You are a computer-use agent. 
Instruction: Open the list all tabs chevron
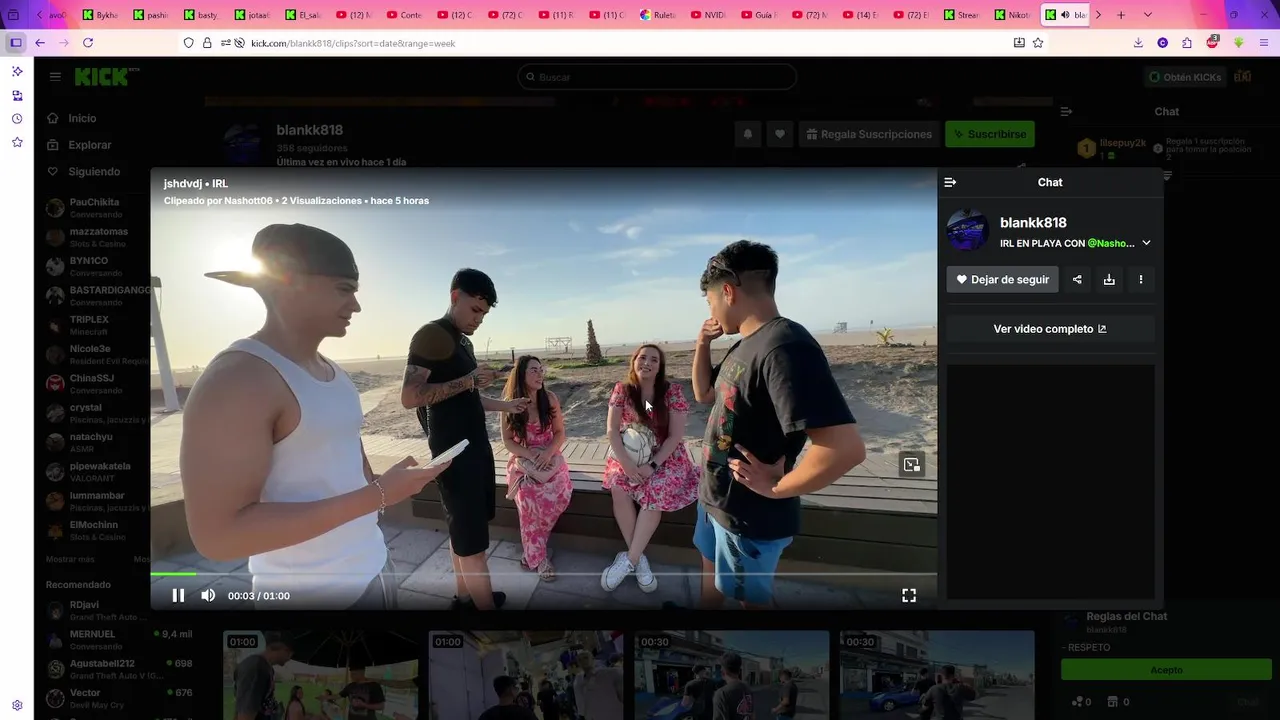pos(1147,15)
